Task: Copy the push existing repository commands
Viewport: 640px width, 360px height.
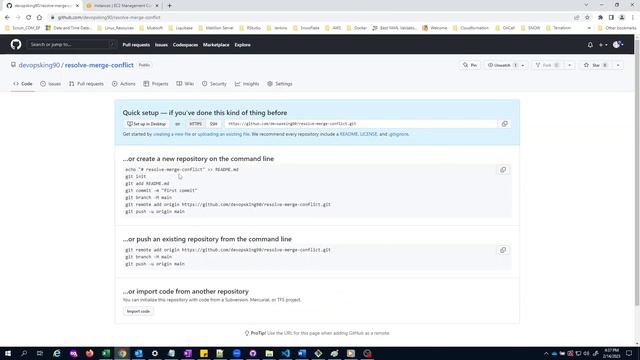Action: point(503,250)
